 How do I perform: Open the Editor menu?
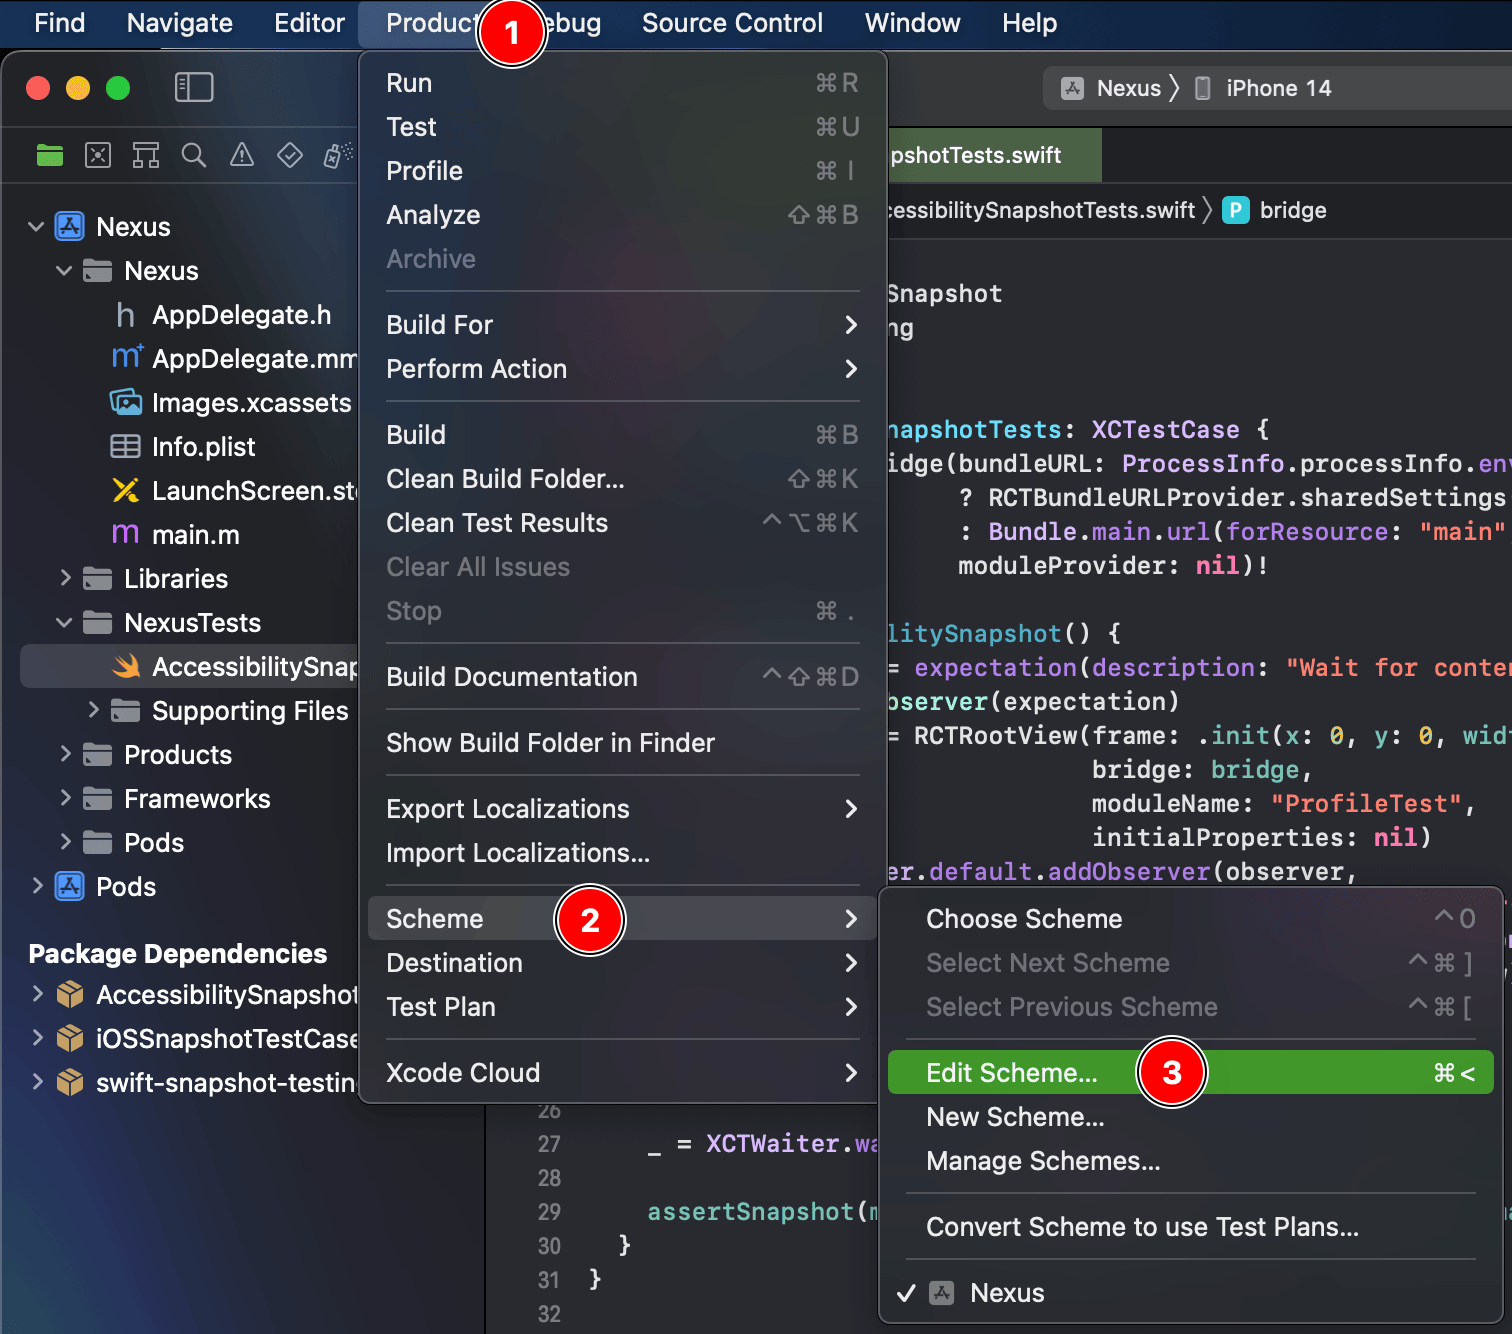(x=309, y=23)
